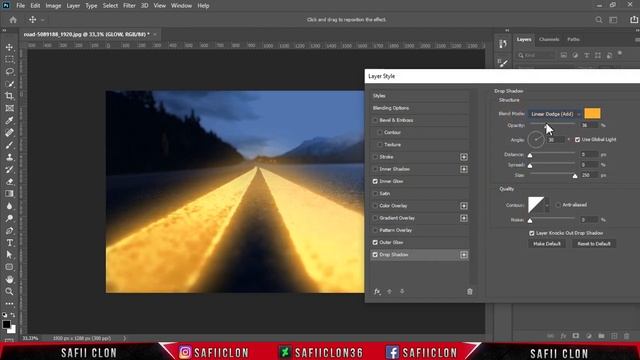This screenshot has height=360, width=640.
Task: Select the Drop Shadow effect row
Action: [420, 255]
